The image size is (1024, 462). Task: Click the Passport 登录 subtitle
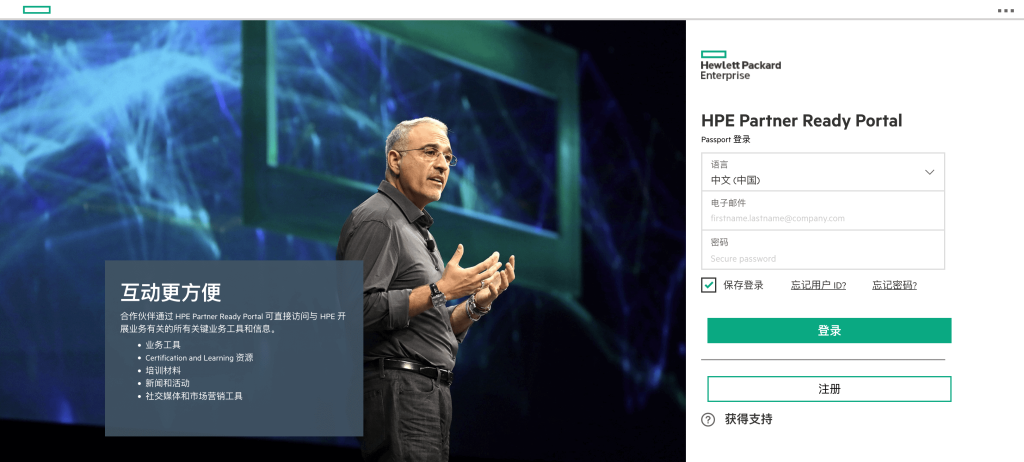click(726, 140)
